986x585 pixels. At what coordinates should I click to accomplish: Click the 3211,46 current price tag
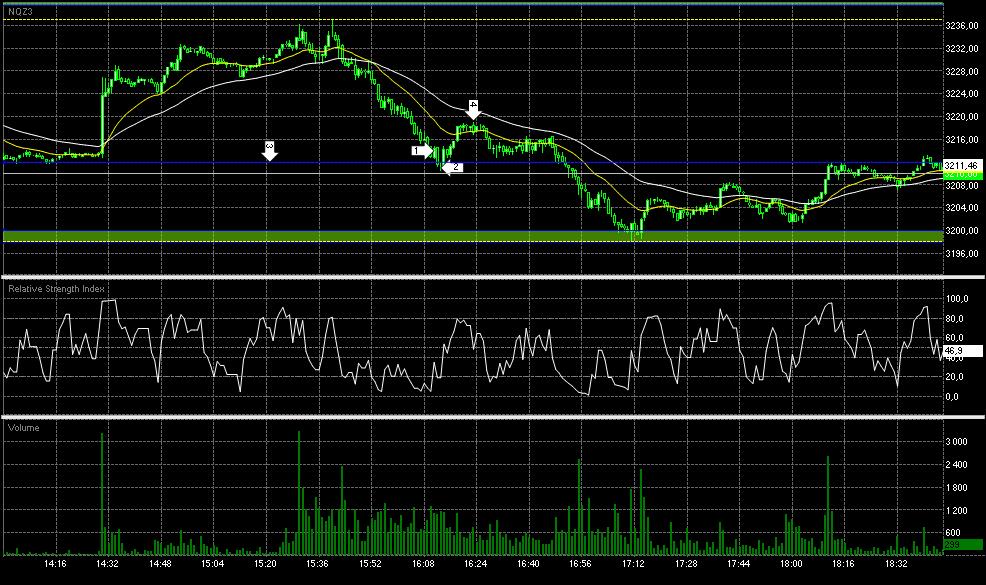tap(962, 165)
